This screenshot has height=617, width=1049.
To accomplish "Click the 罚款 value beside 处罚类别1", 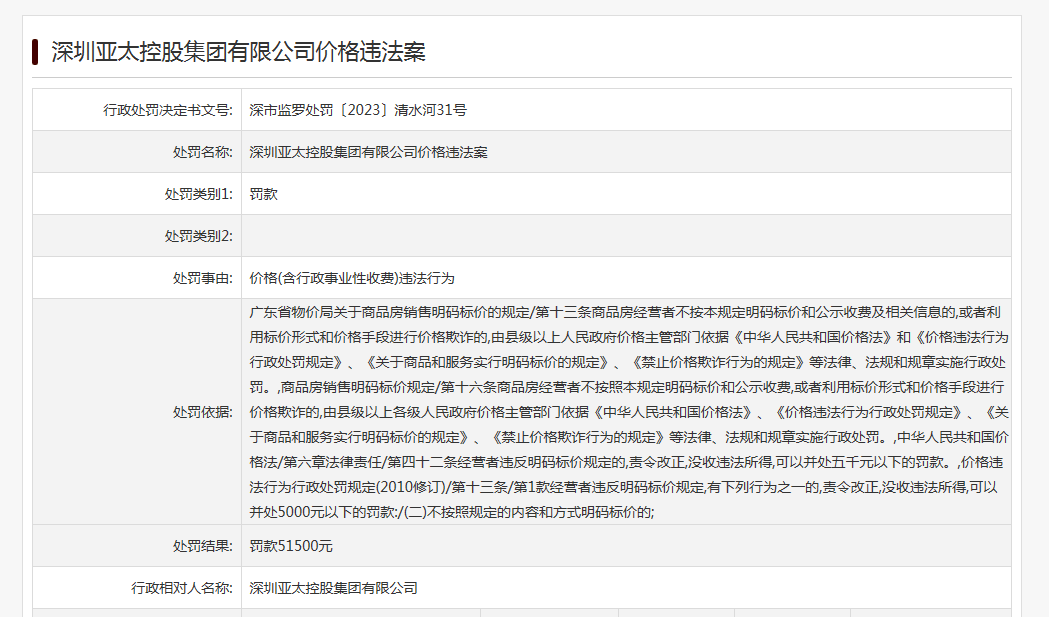I will [x=263, y=194].
